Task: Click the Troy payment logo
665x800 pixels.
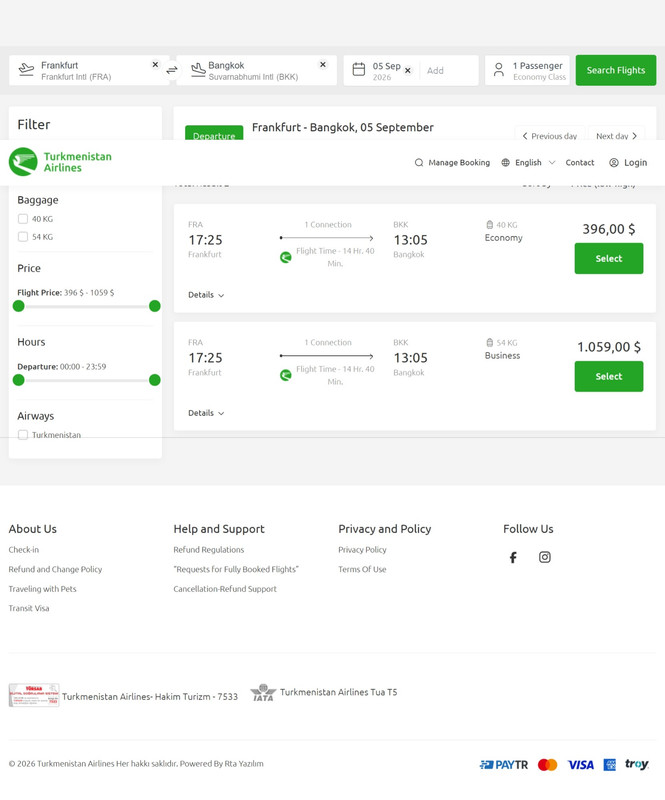Action: 636,764
